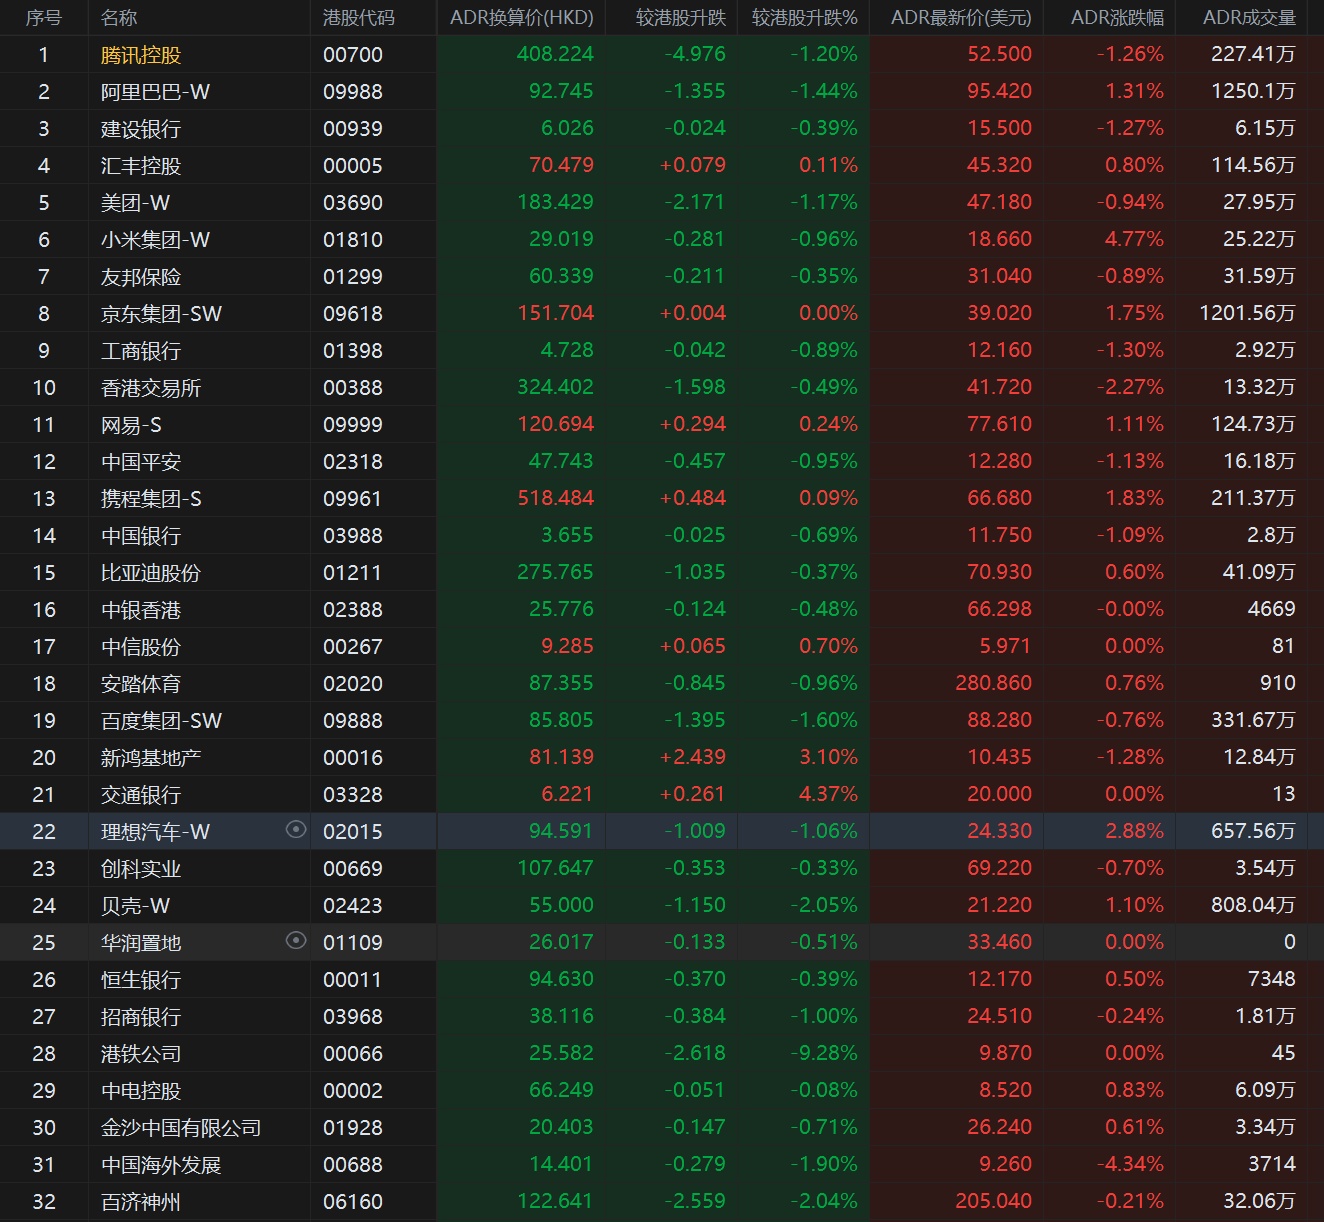Sort by the 序号 column header

point(43,18)
